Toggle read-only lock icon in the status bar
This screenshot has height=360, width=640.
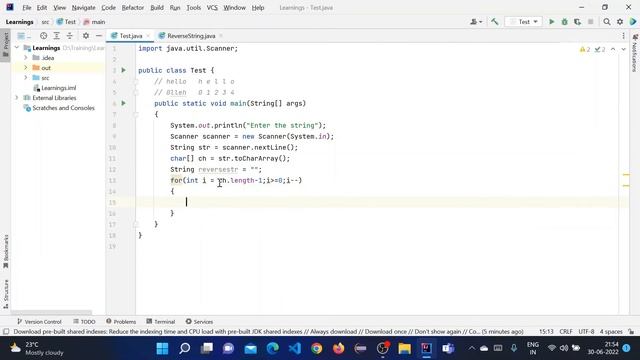(631, 331)
